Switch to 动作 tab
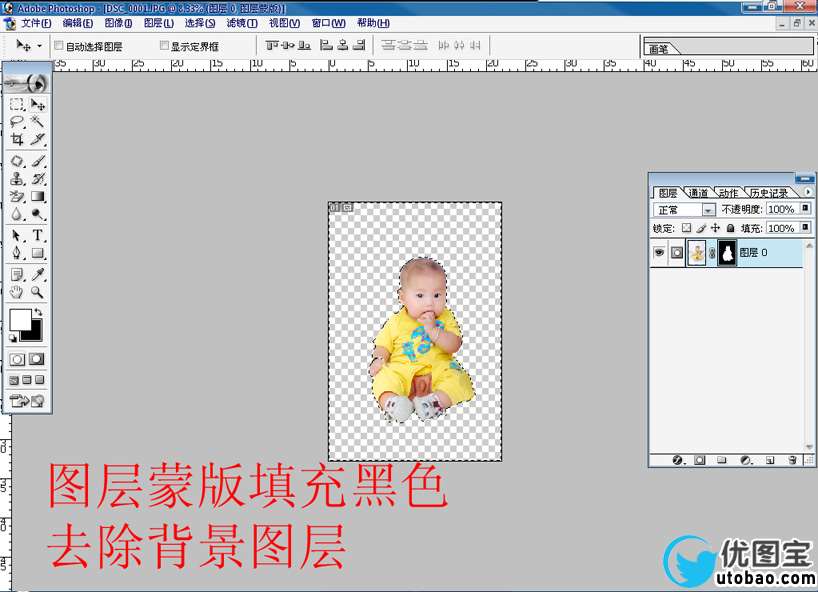Image resolution: width=818 pixels, height=592 pixels. pyautogui.click(x=729, y=193)
